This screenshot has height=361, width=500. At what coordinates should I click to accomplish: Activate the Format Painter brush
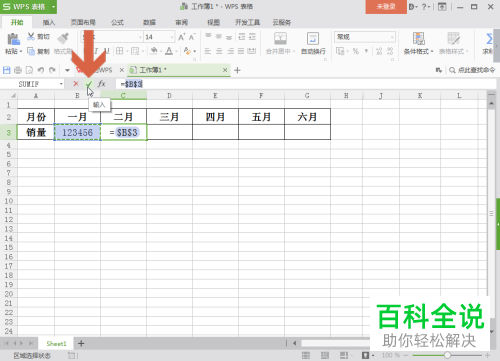tap(63, 38)
